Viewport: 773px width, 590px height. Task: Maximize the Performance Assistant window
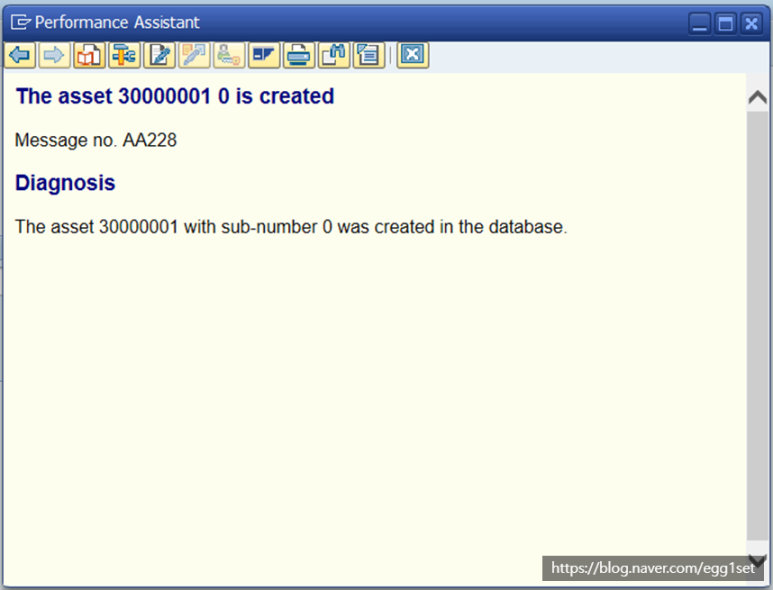click(x=726, y=24)
